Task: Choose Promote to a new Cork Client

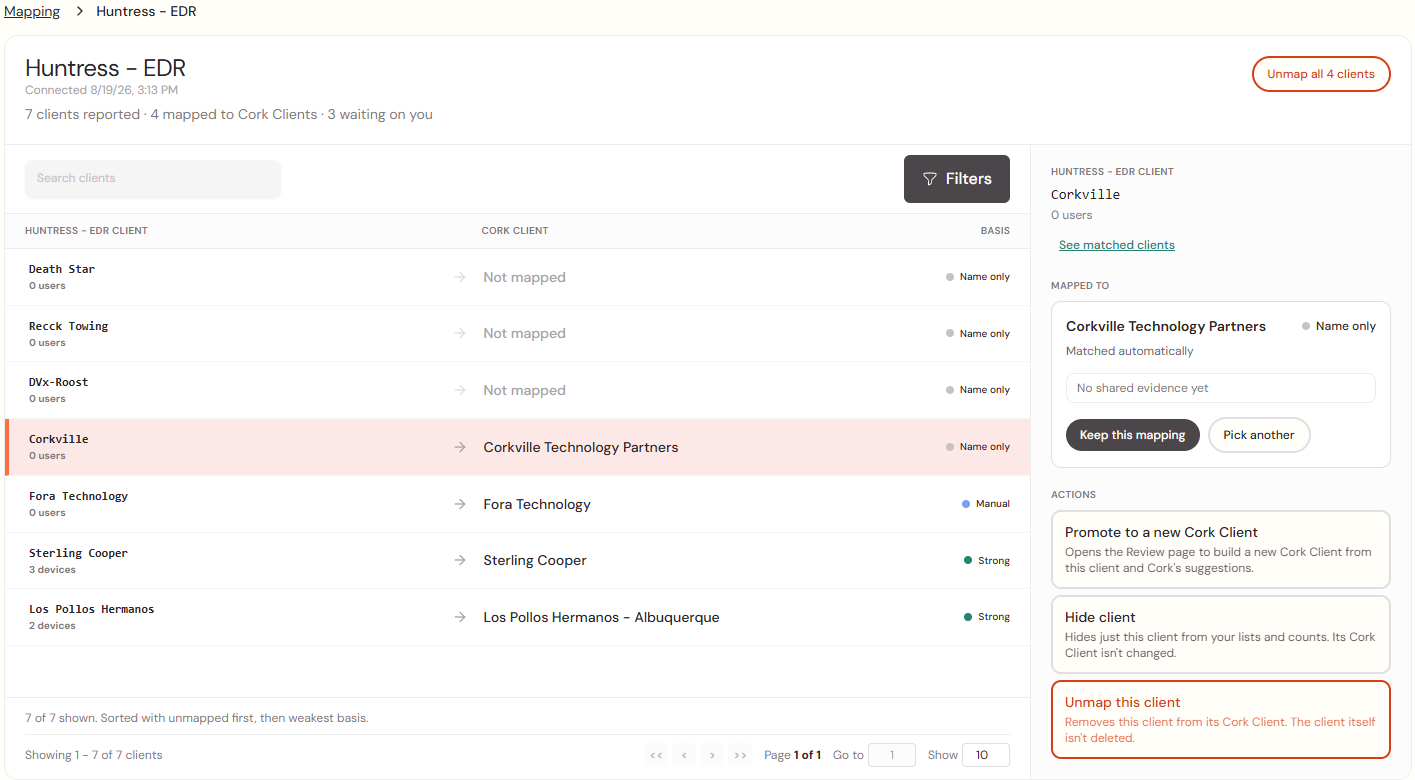Action: [1221, 549]
